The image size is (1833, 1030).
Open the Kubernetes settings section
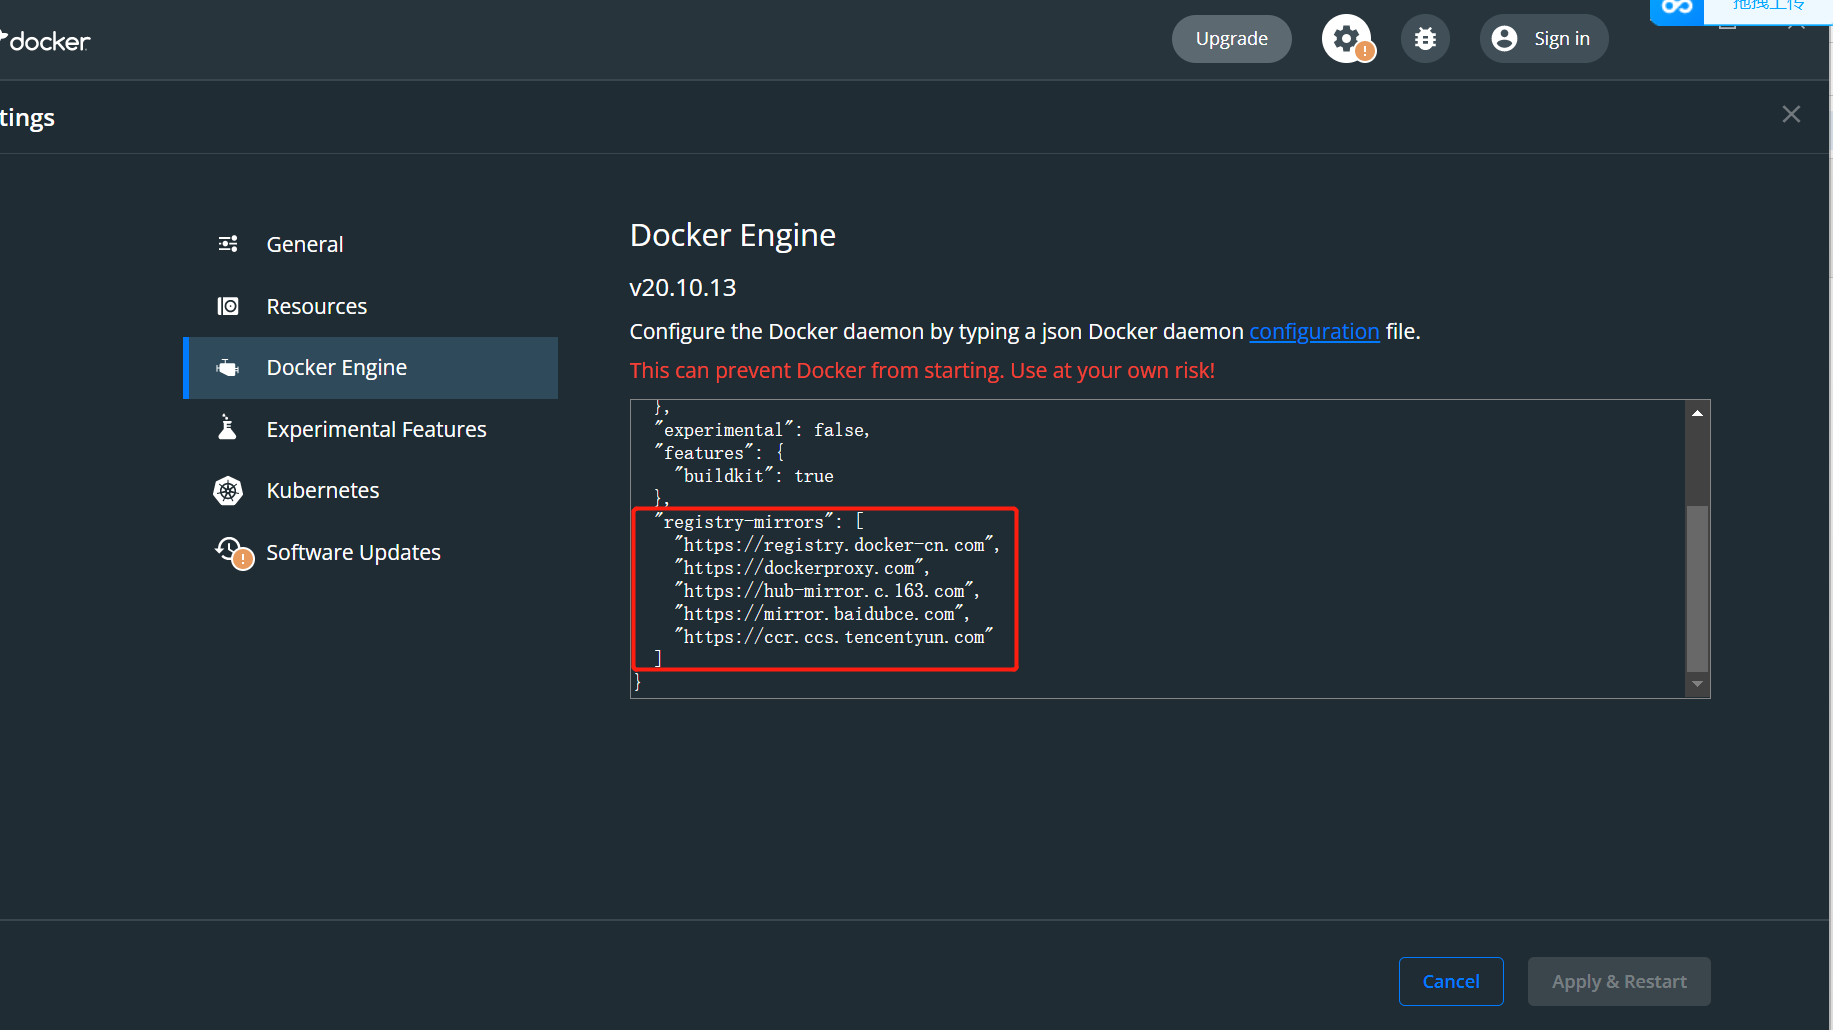coord(370,491)
